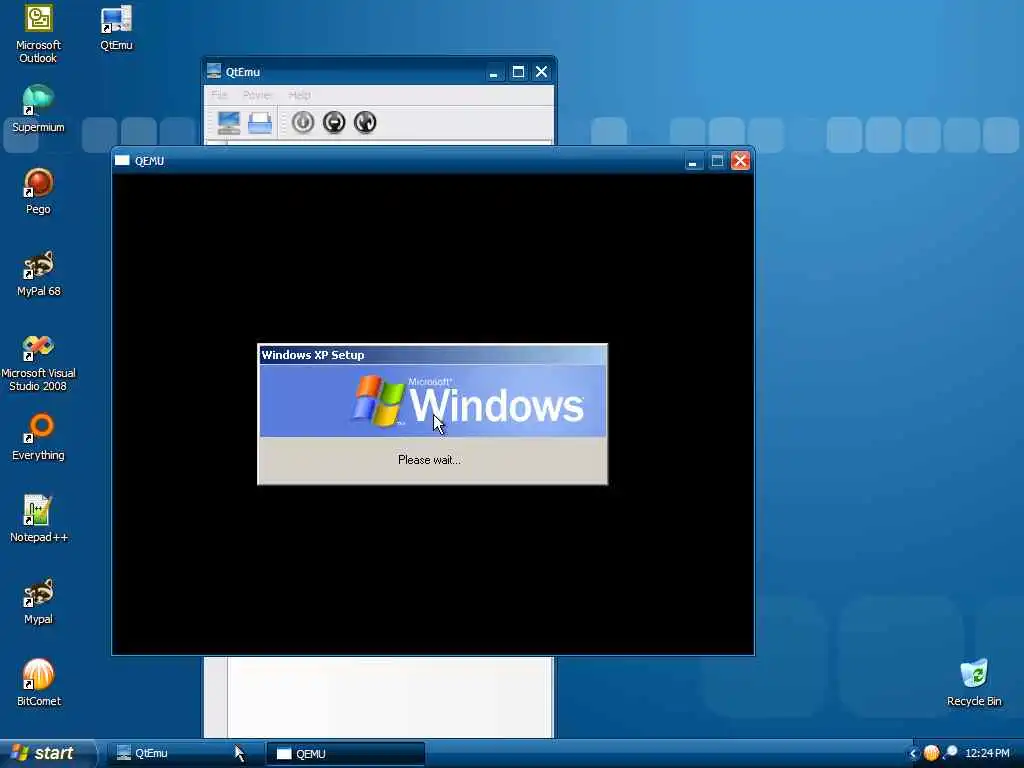
Task: Open the Help menu in QtEmu
Action: [x=300, y=95]
